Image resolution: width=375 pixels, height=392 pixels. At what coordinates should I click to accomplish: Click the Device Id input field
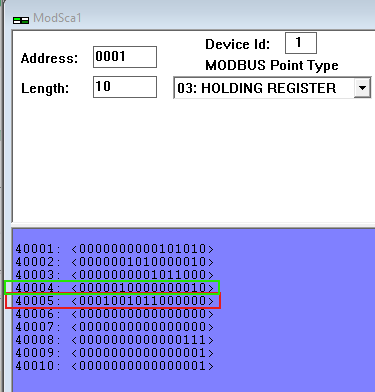(x=301, y=43)
